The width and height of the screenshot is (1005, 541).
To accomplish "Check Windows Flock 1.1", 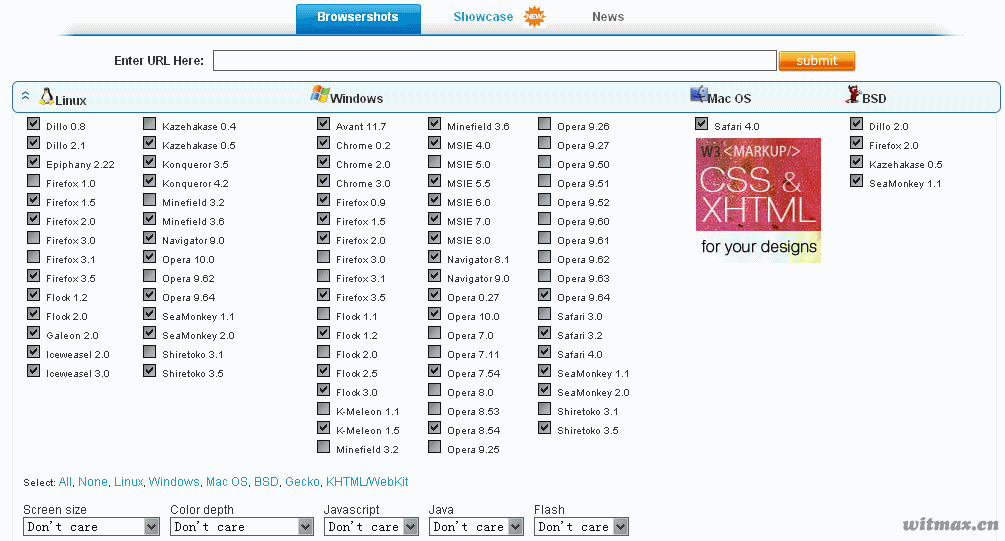I will pos(323,313).
